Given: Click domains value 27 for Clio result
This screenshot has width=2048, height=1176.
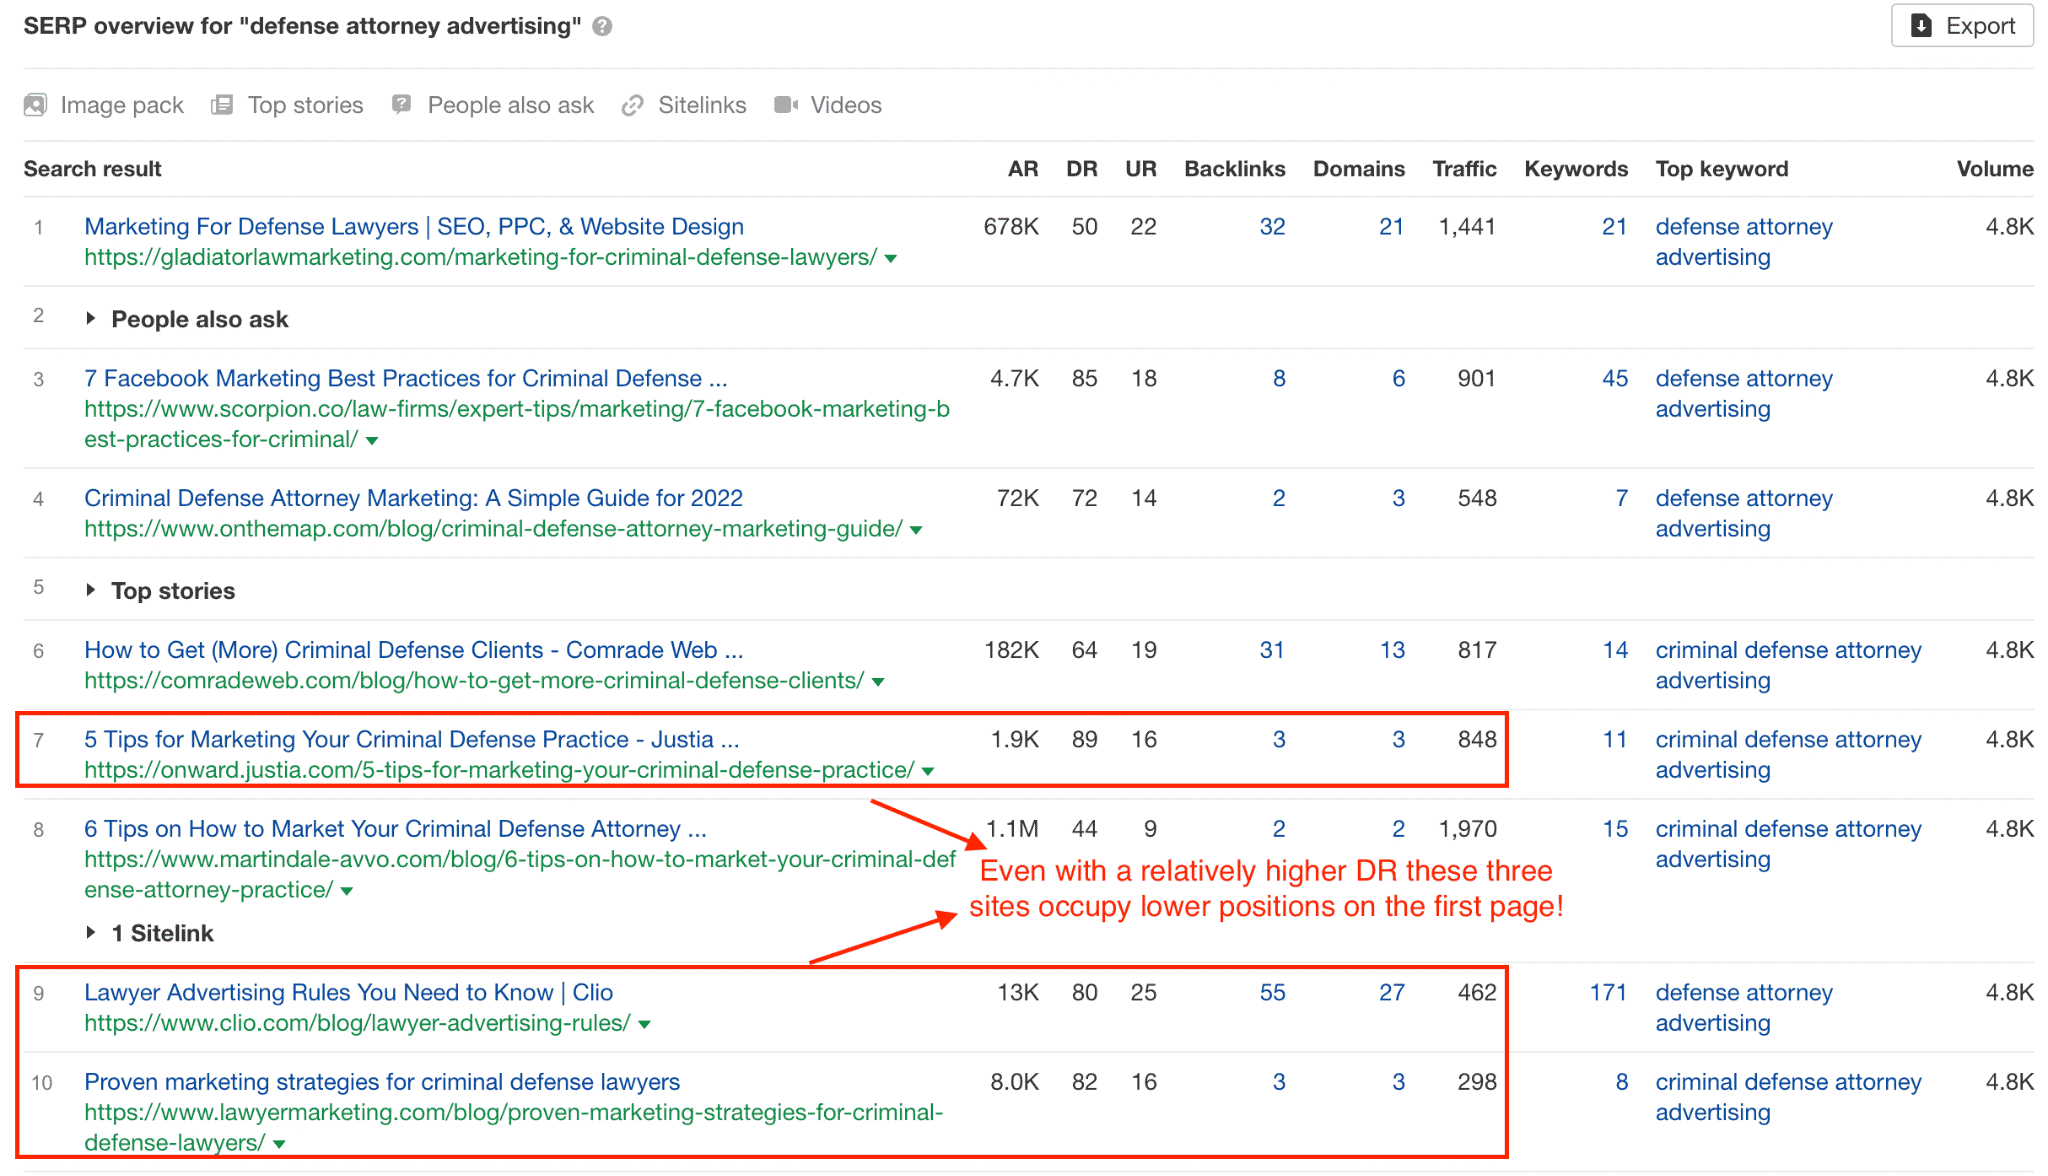Looking at the screenshot, I should [x=1392, y=993].
